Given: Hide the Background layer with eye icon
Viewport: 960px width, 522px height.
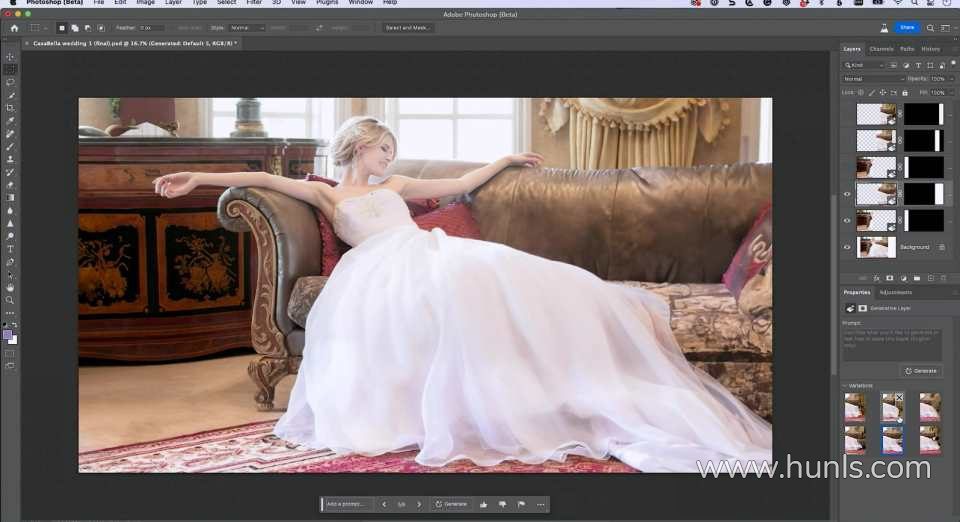Looking at the screenshot, I should coord(848,247).
